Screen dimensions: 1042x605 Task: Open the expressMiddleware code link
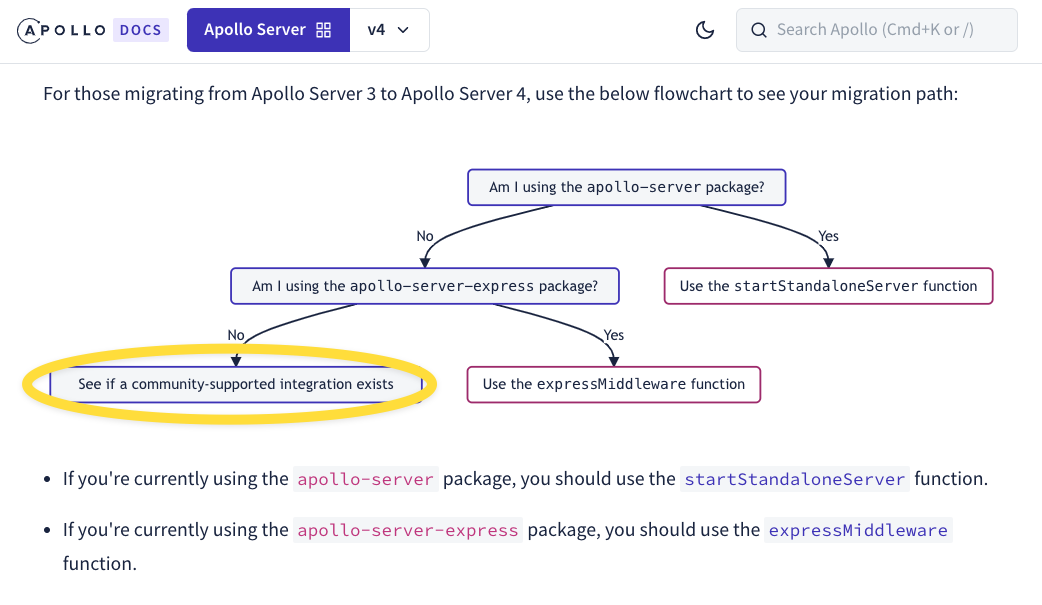point(858,530)
